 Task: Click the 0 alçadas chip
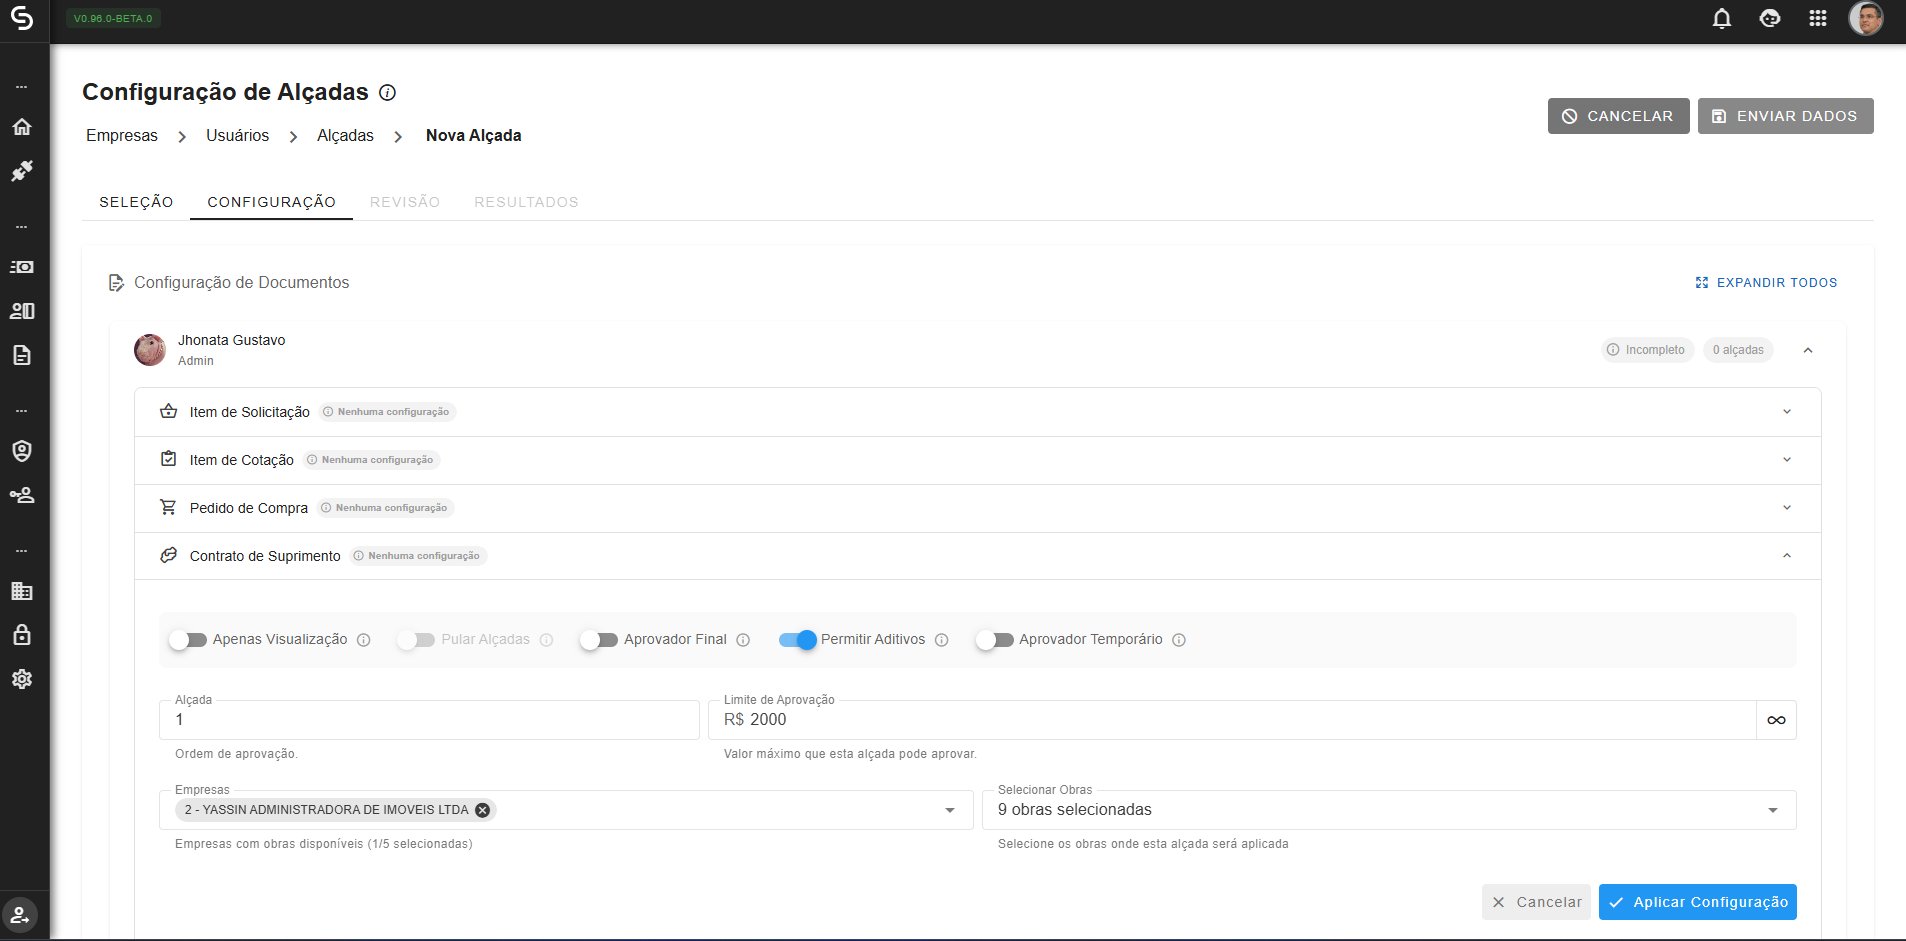point(1738,350)
